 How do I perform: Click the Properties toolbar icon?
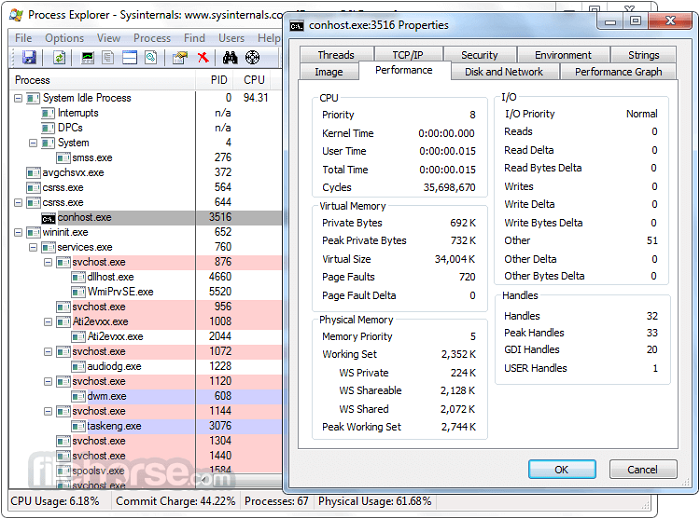point(180,58)
